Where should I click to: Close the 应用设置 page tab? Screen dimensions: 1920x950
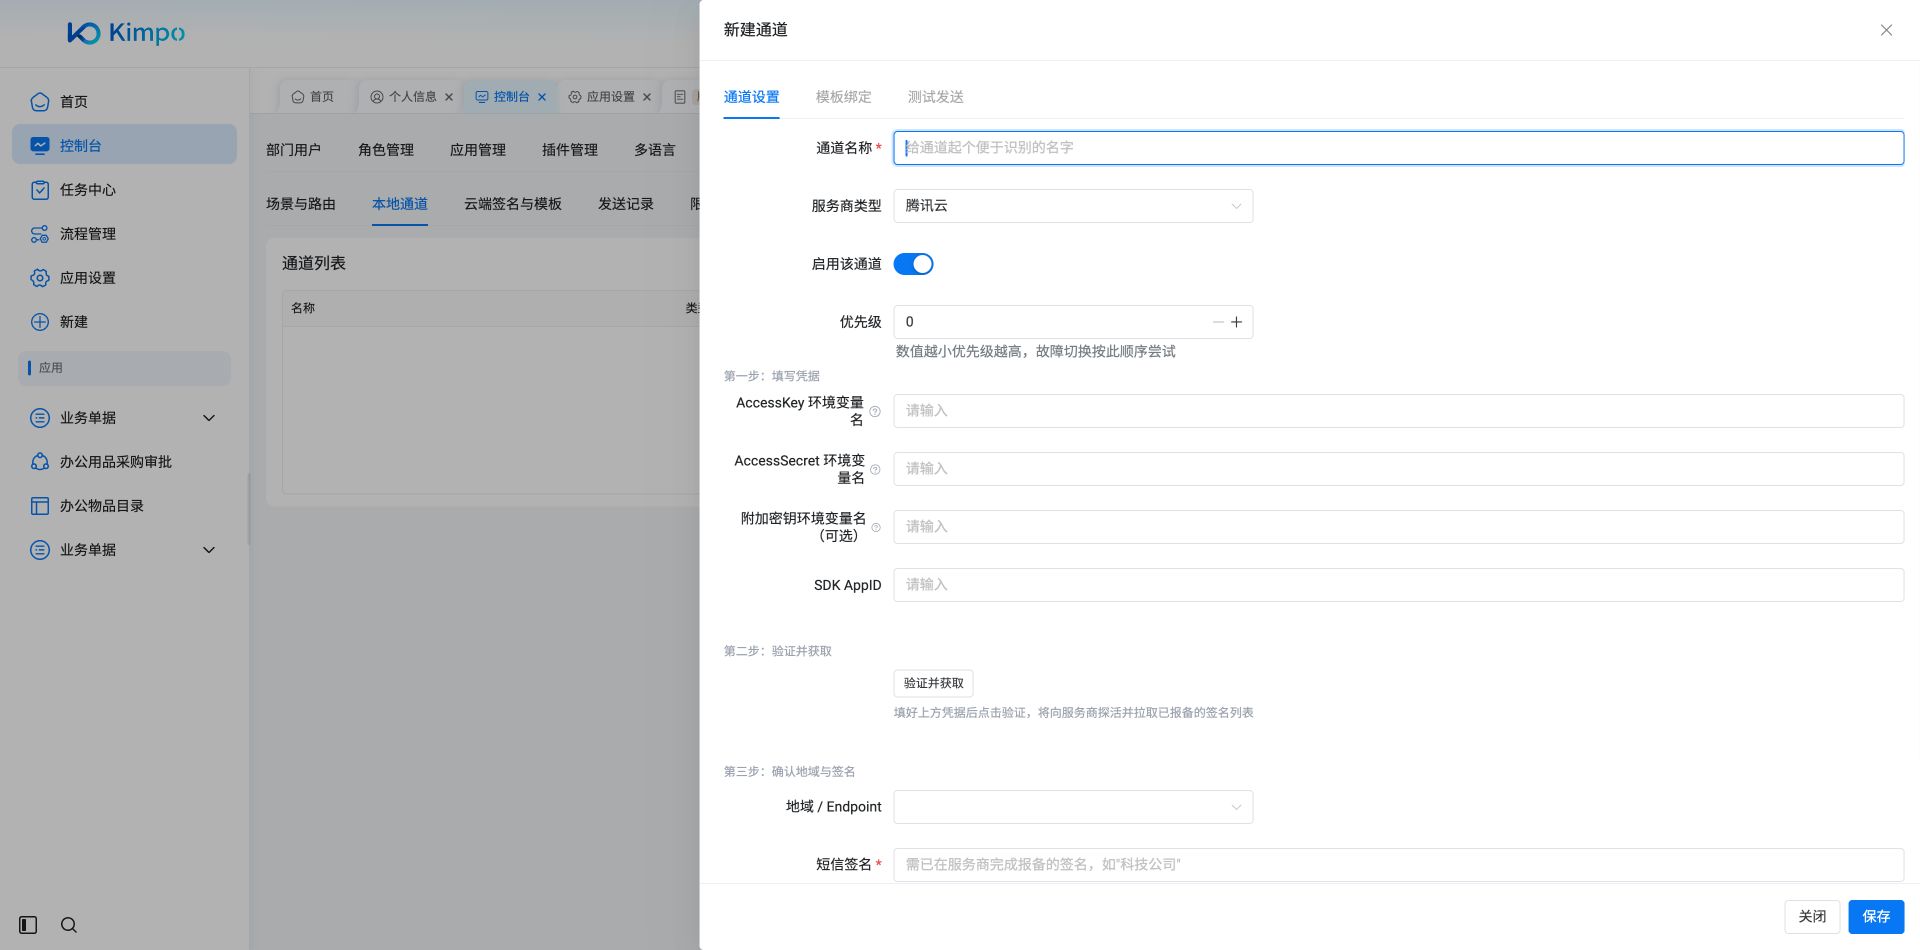647,97
